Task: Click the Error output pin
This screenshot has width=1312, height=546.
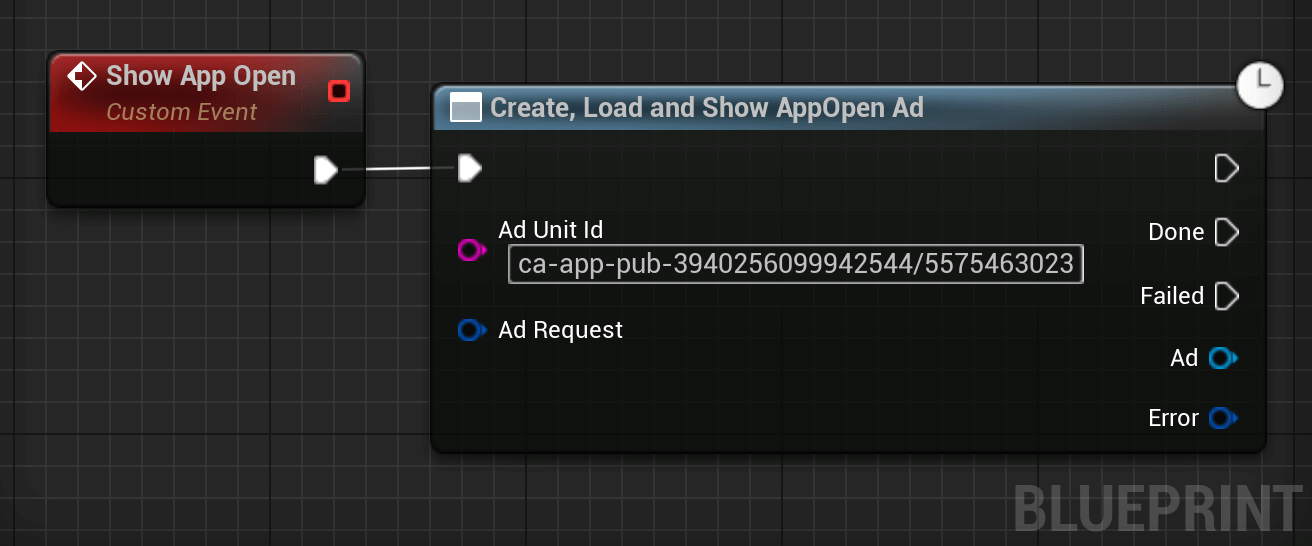Action: click(1223, 418)
